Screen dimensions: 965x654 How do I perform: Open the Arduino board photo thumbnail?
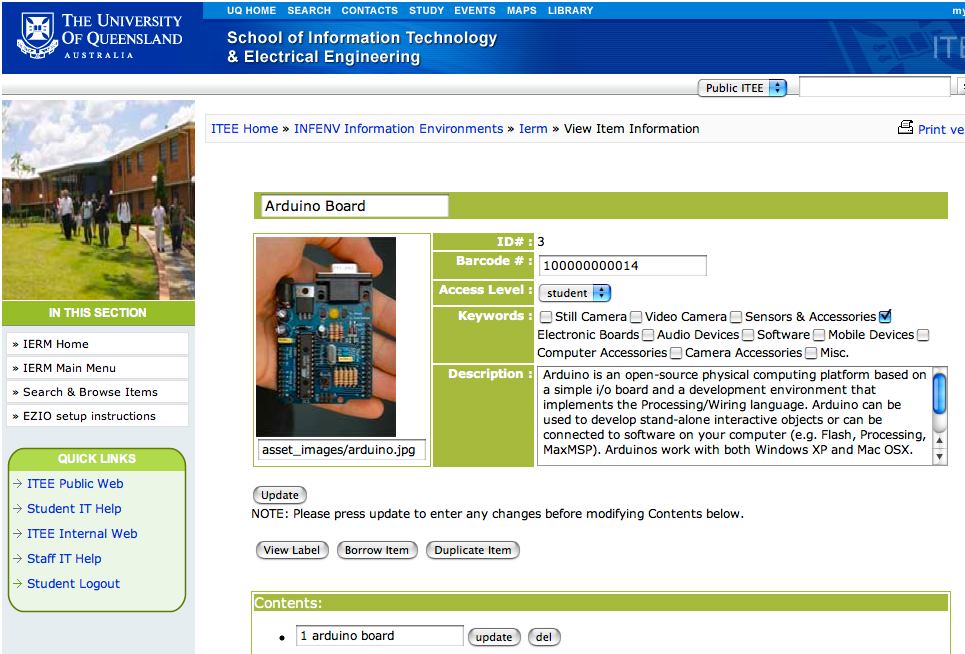[326, 337]
